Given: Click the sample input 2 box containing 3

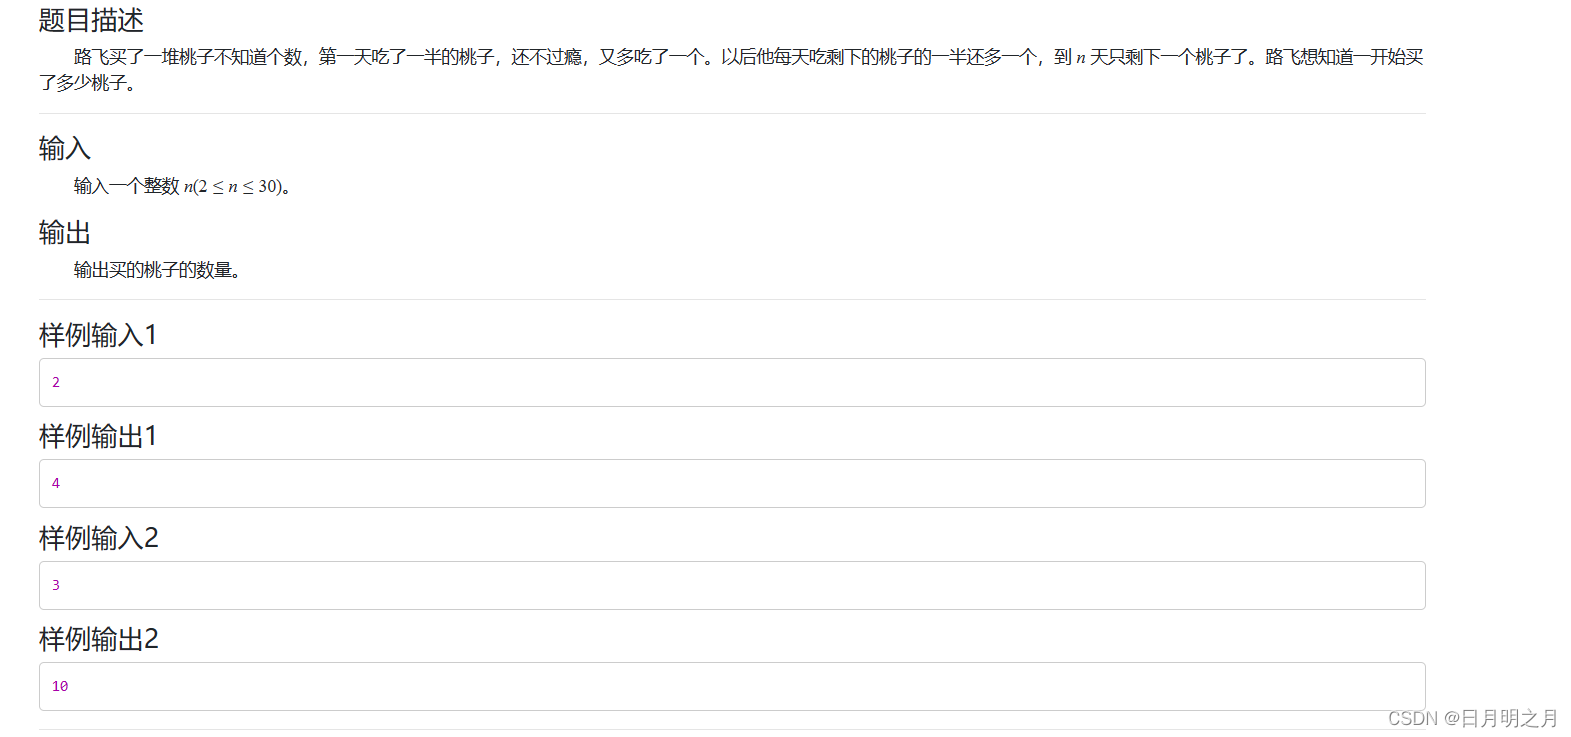Looking at the screenshot, I should point(732,585).
